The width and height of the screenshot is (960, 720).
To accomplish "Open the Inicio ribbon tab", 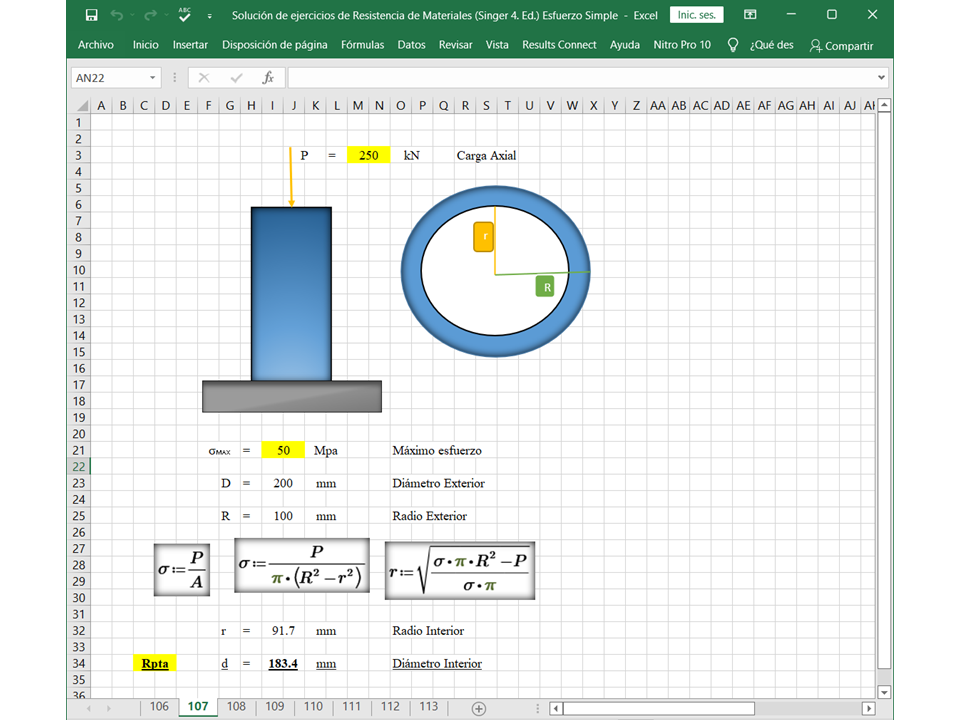I will tap(146, 45).
